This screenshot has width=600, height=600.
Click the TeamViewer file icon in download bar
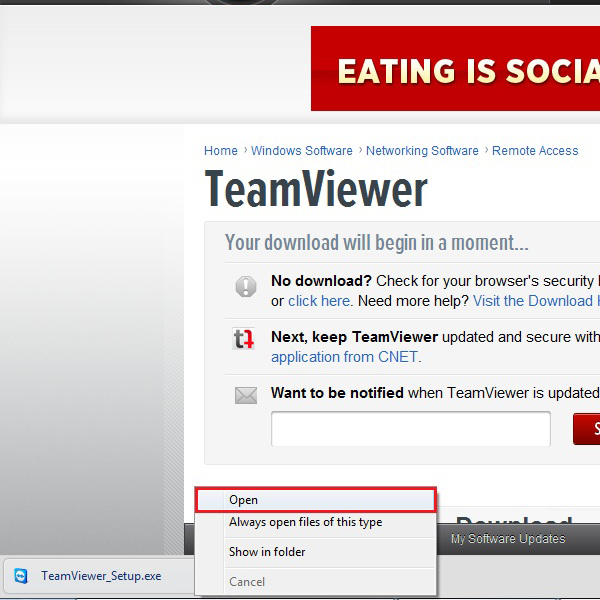click(x=21, y=576)
